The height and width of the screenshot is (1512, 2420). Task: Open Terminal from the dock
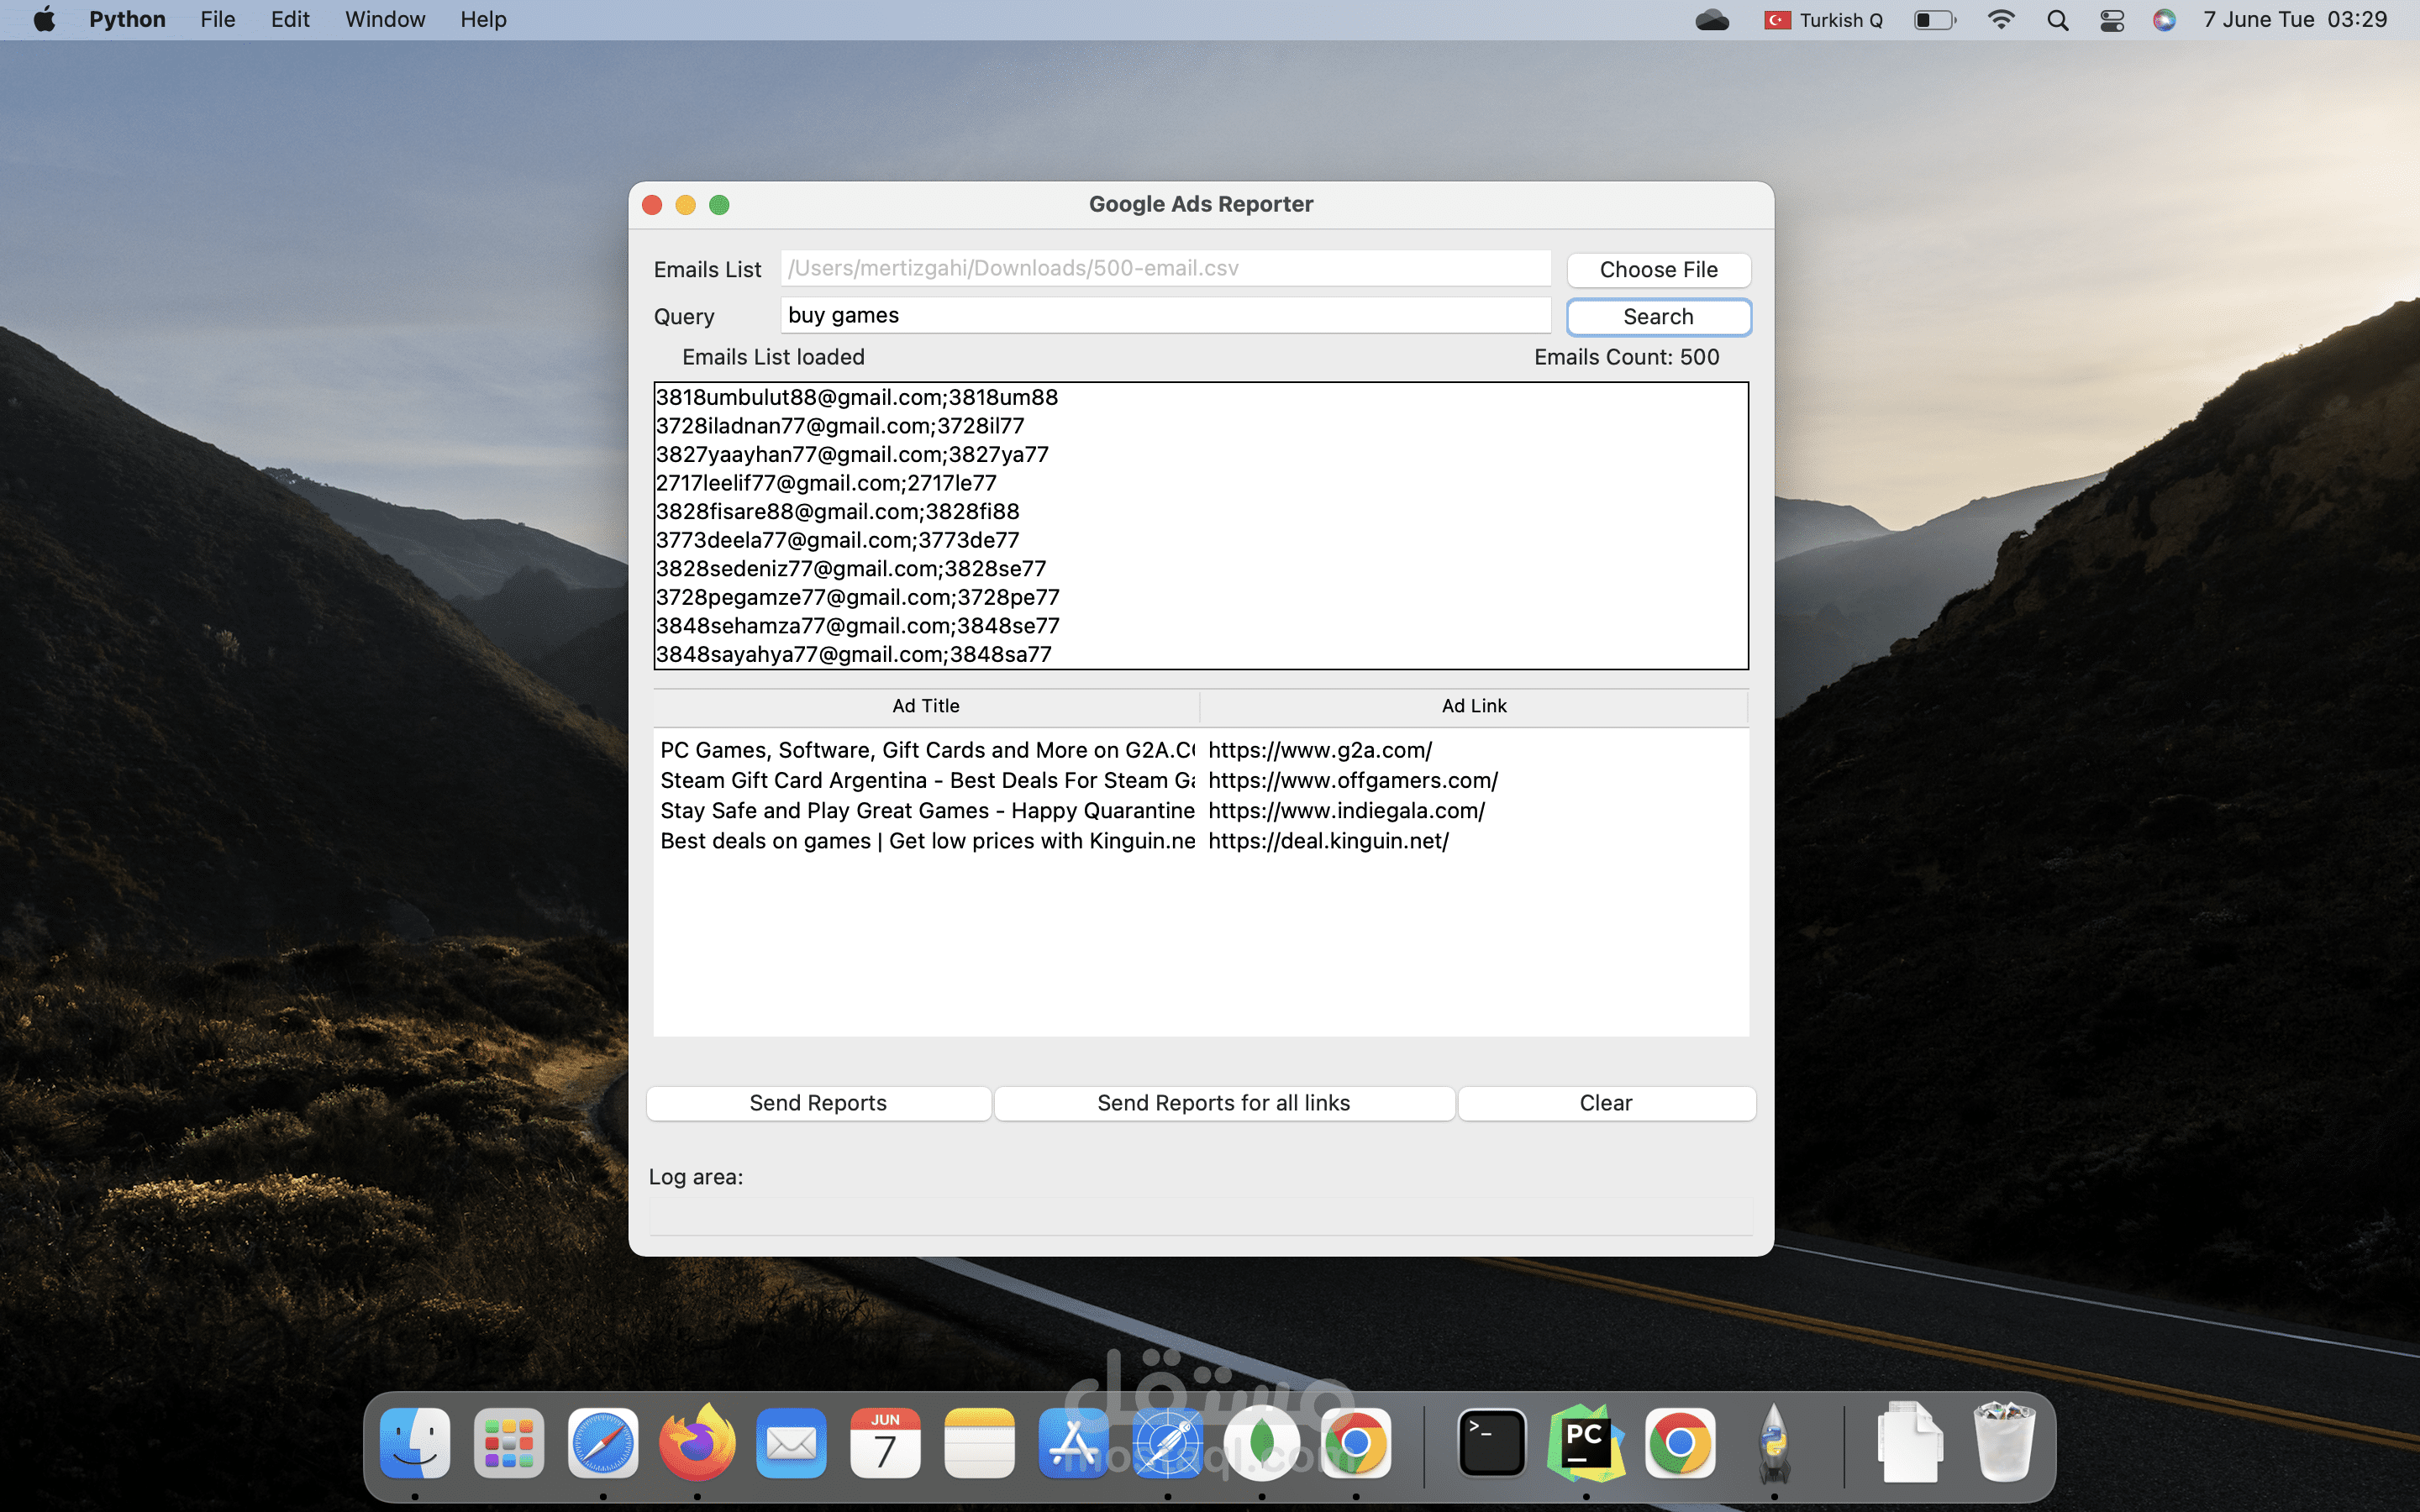coord(1491,1442)
